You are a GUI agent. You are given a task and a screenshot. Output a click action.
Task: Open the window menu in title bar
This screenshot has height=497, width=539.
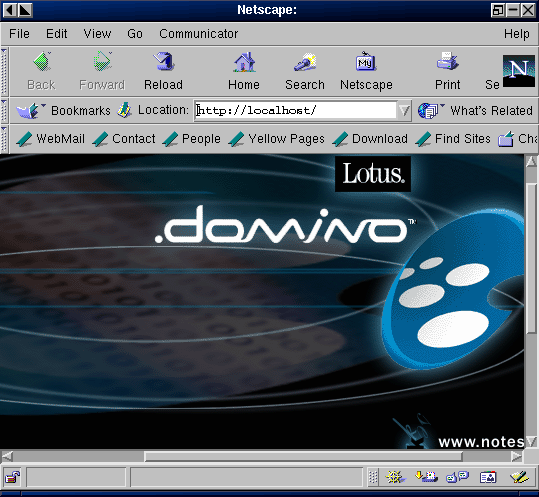pyautogui.click(x=10, y=10)
